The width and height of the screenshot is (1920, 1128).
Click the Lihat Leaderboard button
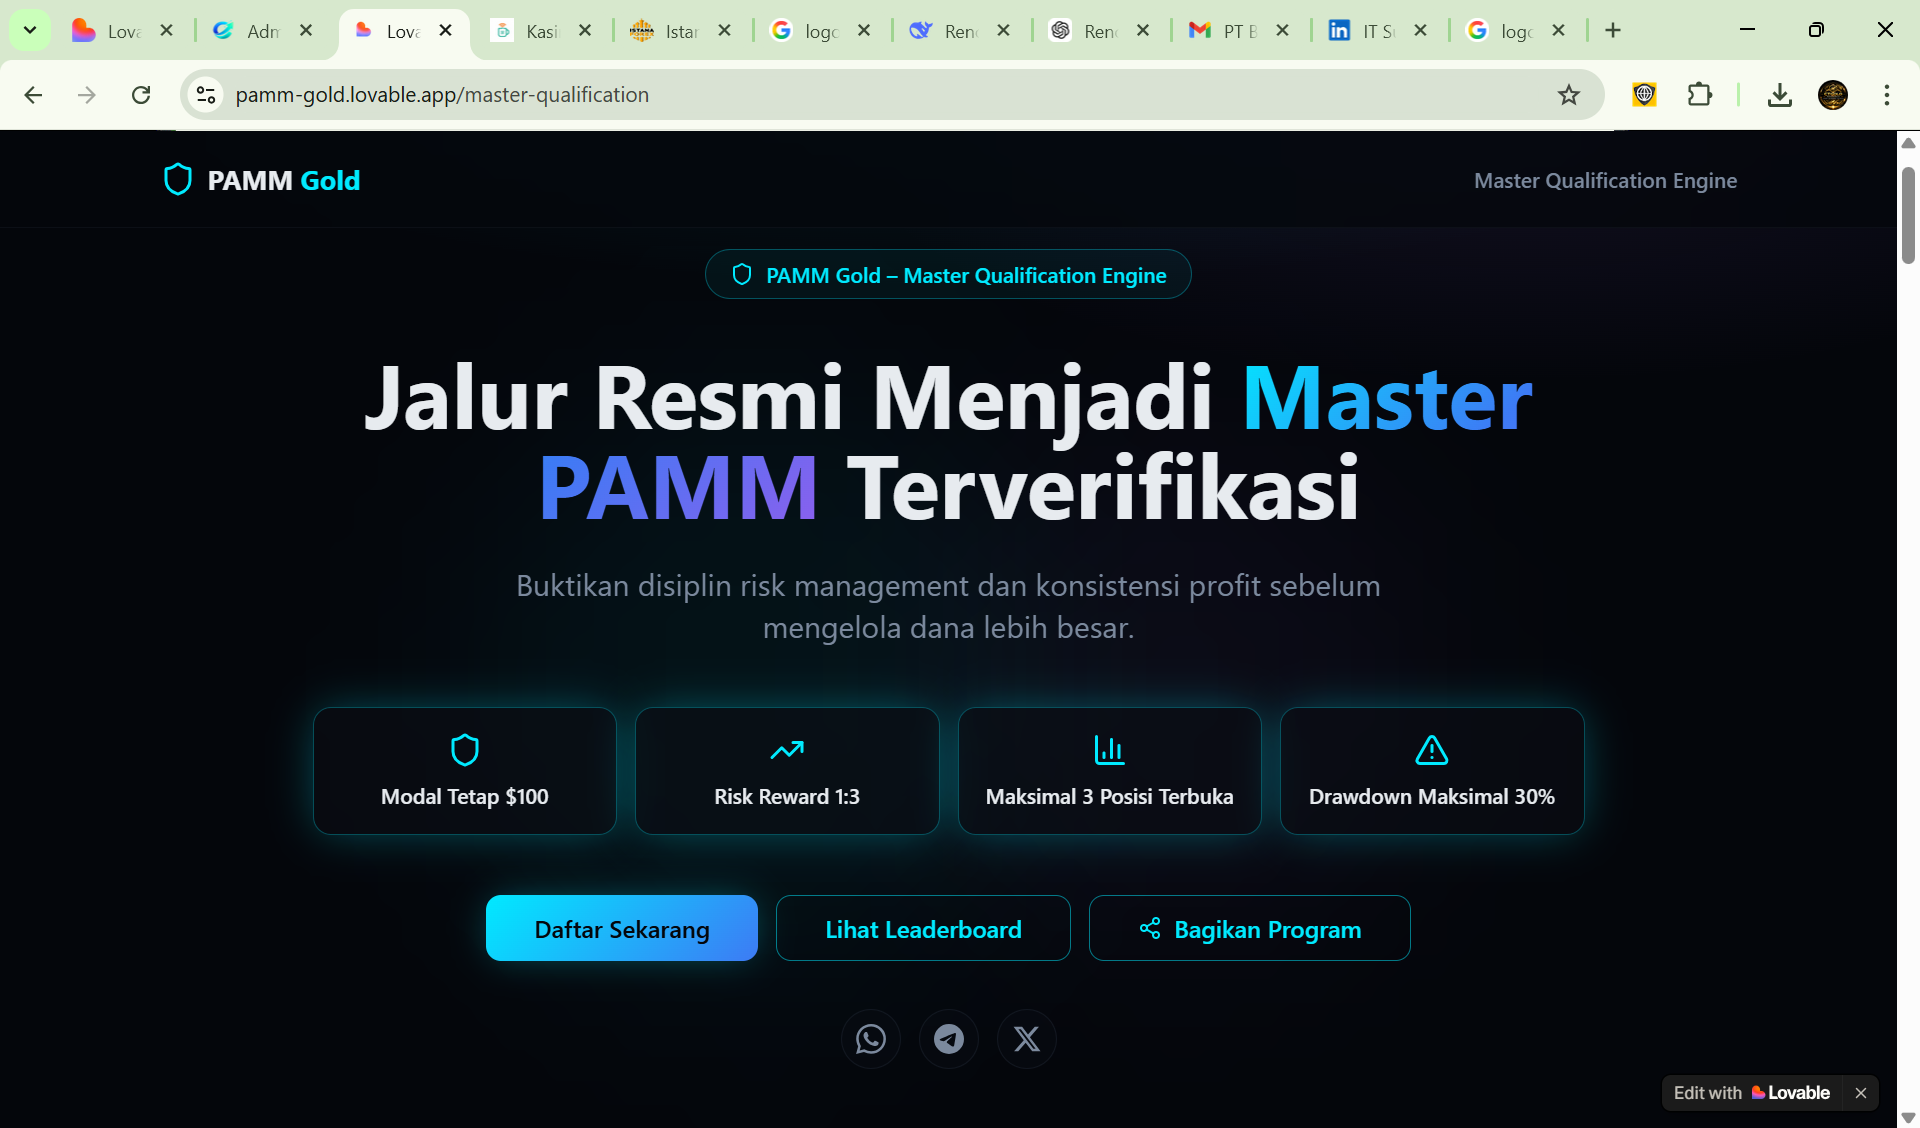923,929
